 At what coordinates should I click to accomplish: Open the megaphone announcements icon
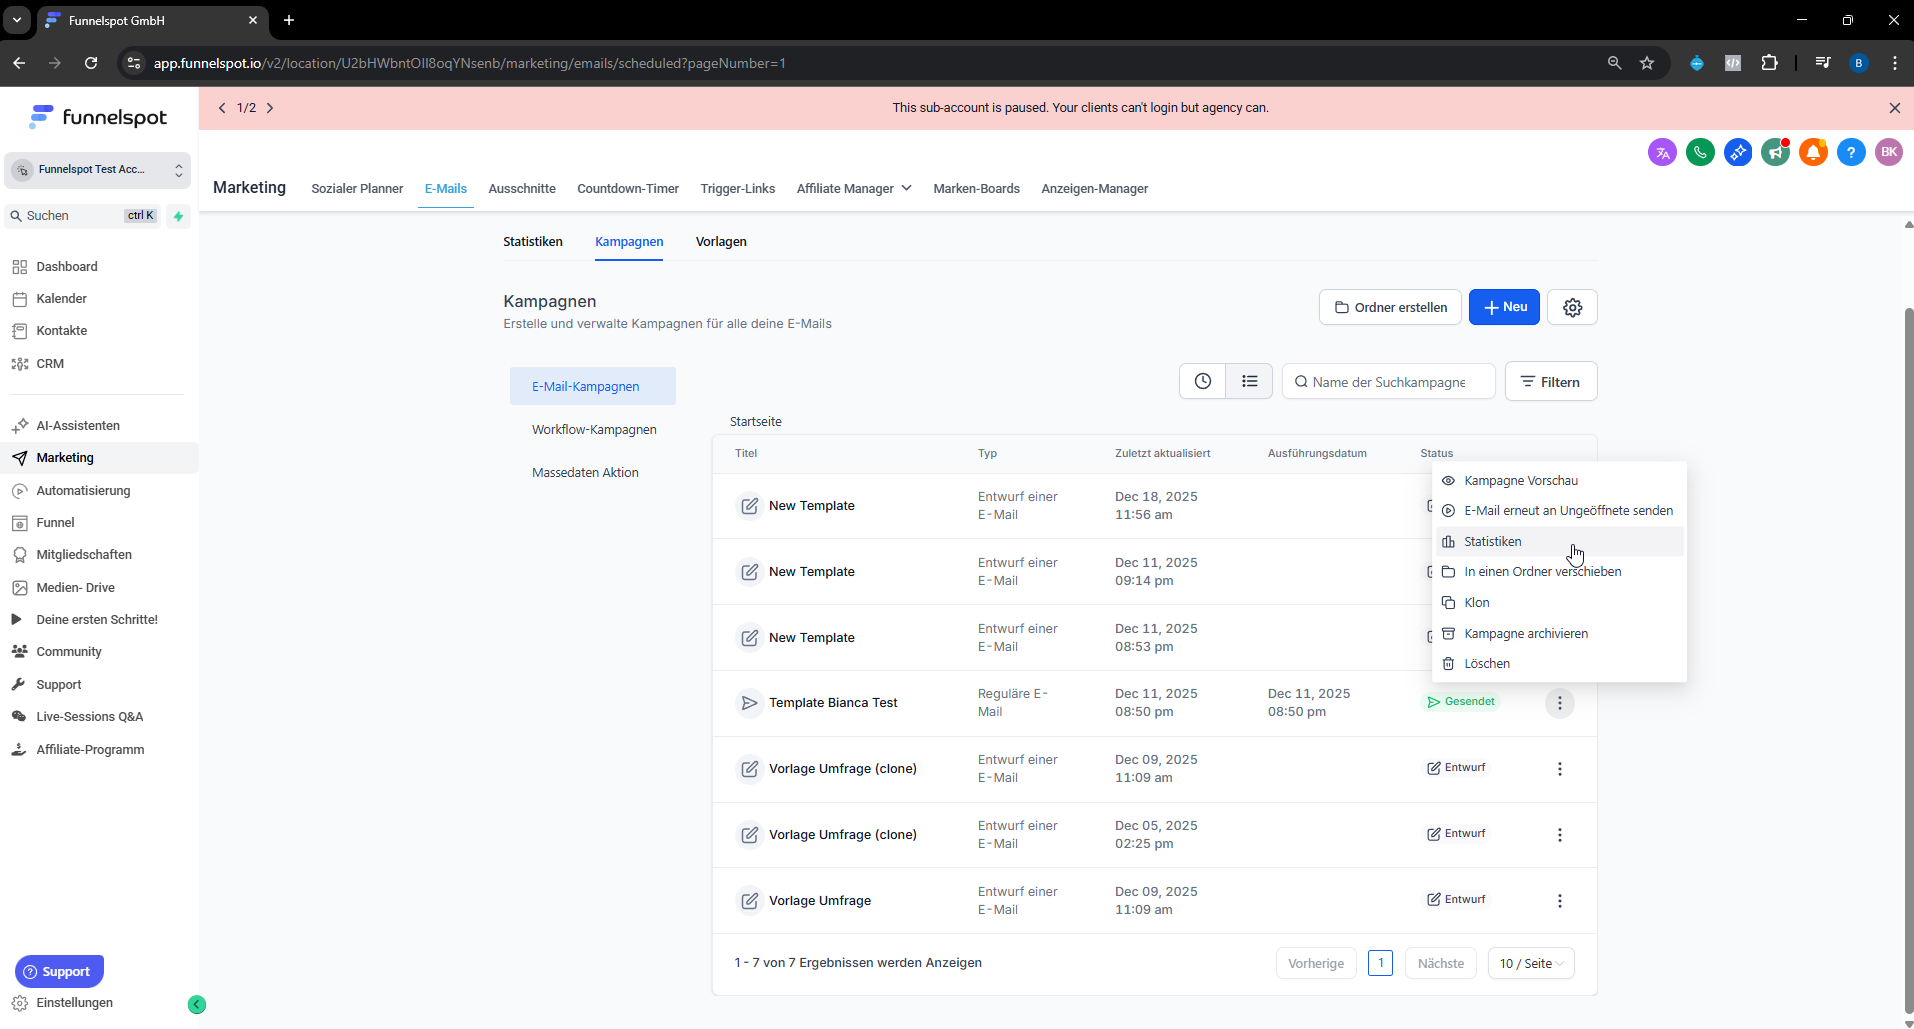point(1775,152)
